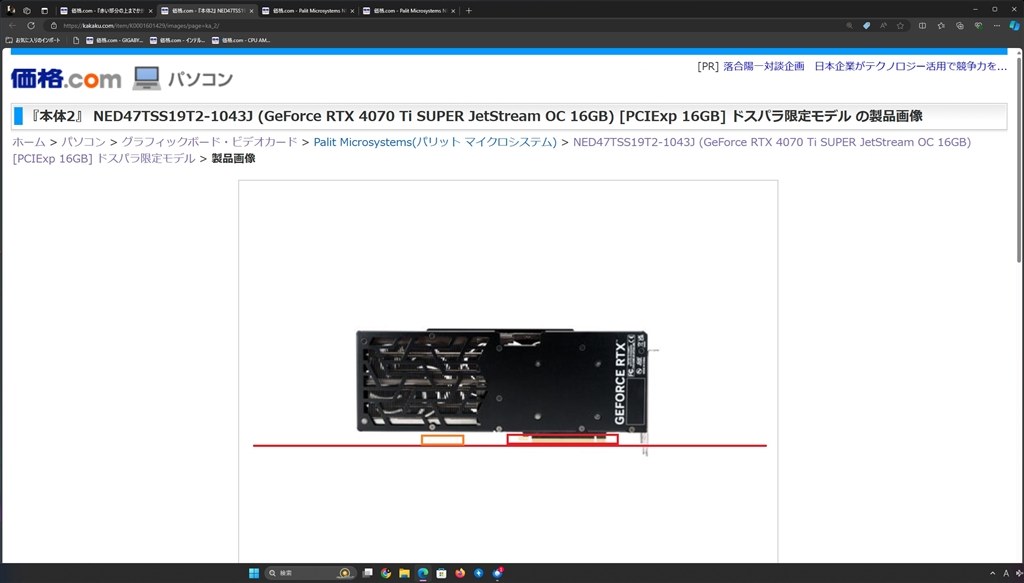Click the Palit Microsystems breadcrumb link

[435, 142]
